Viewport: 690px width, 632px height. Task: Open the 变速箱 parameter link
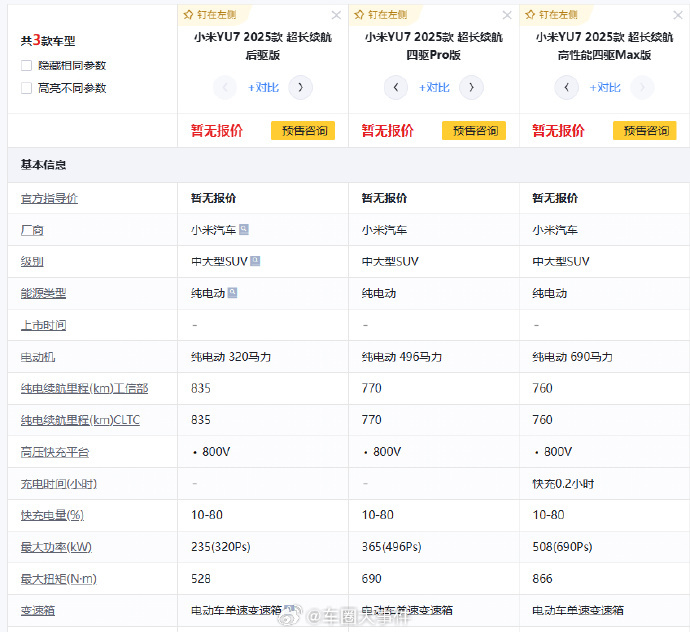point(38,610)
